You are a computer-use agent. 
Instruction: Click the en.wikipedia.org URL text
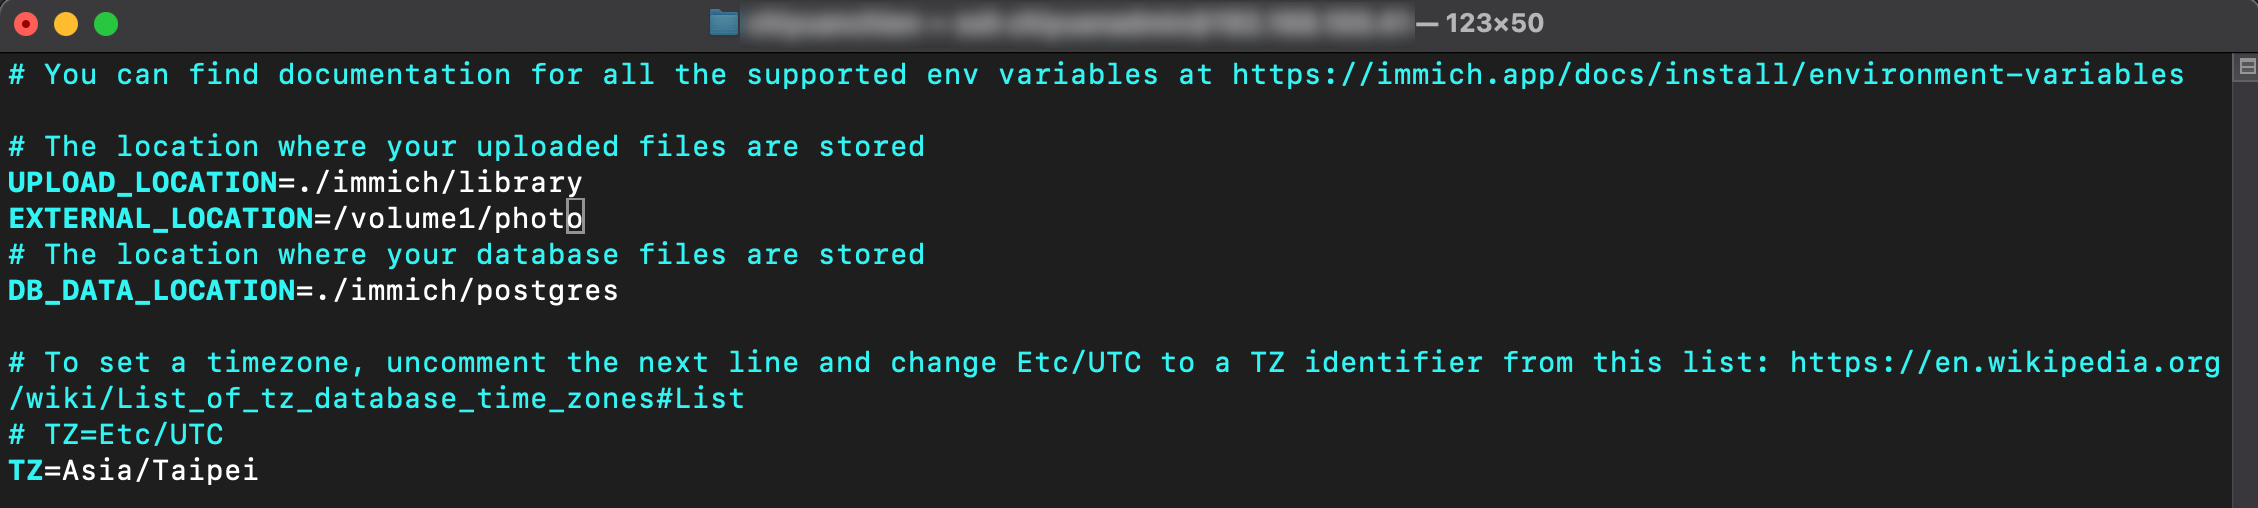pyautogui.click(x=2005, y=363)
